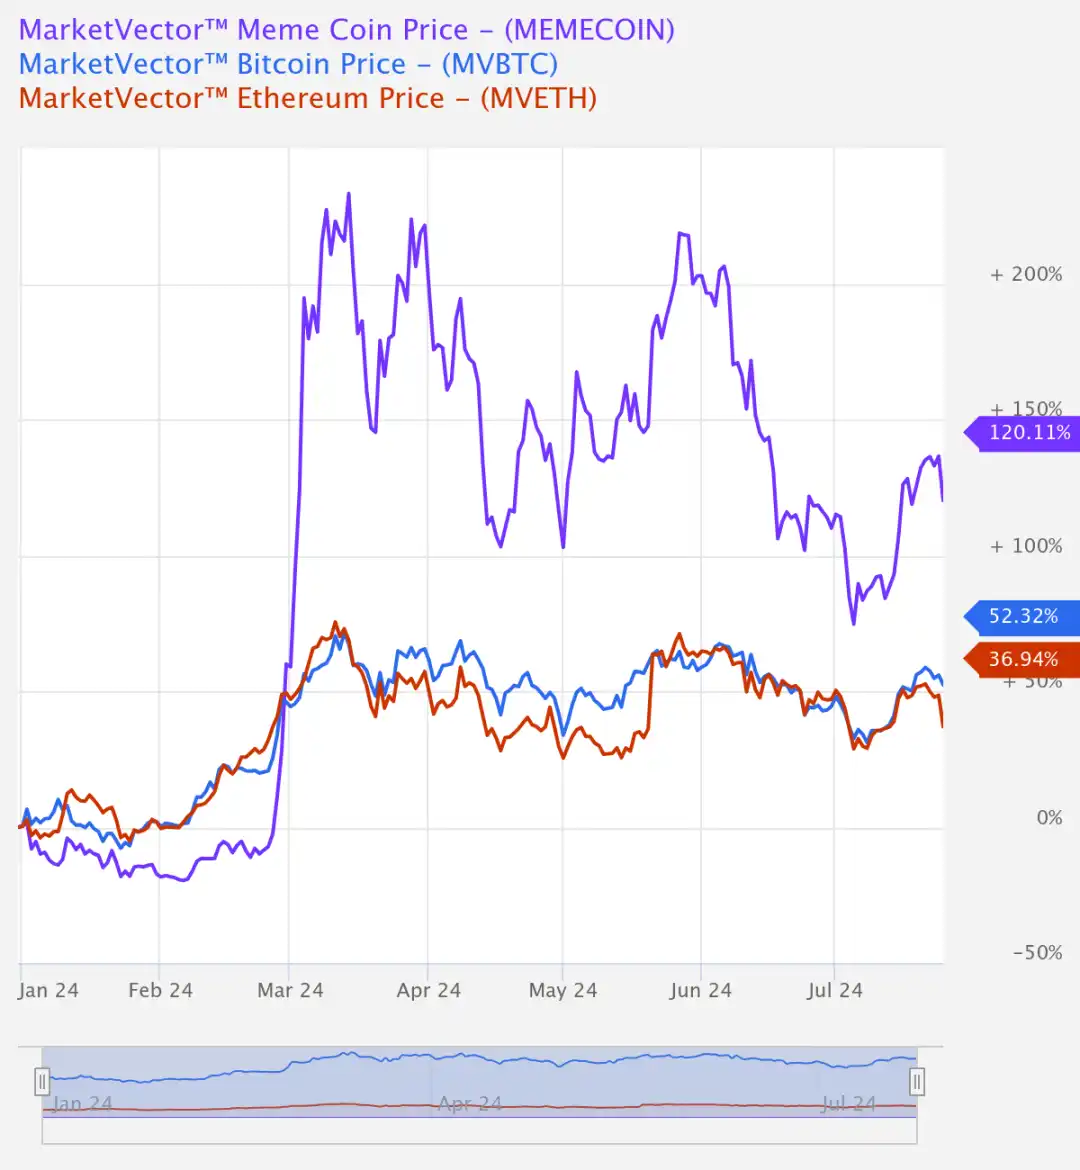
Task: Click the highest peak of the purple Meme Coin line
Action: tap(348, 194)
